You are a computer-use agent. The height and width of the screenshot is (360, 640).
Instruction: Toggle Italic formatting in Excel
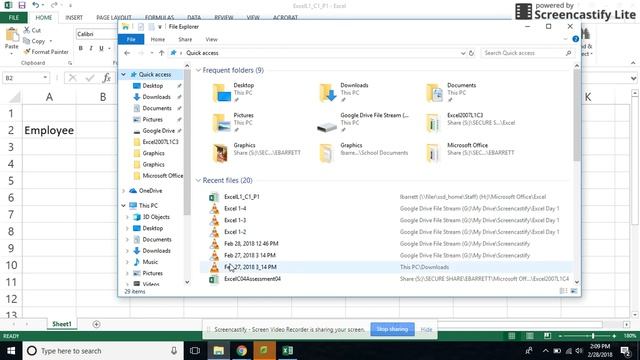click(91, 48)
